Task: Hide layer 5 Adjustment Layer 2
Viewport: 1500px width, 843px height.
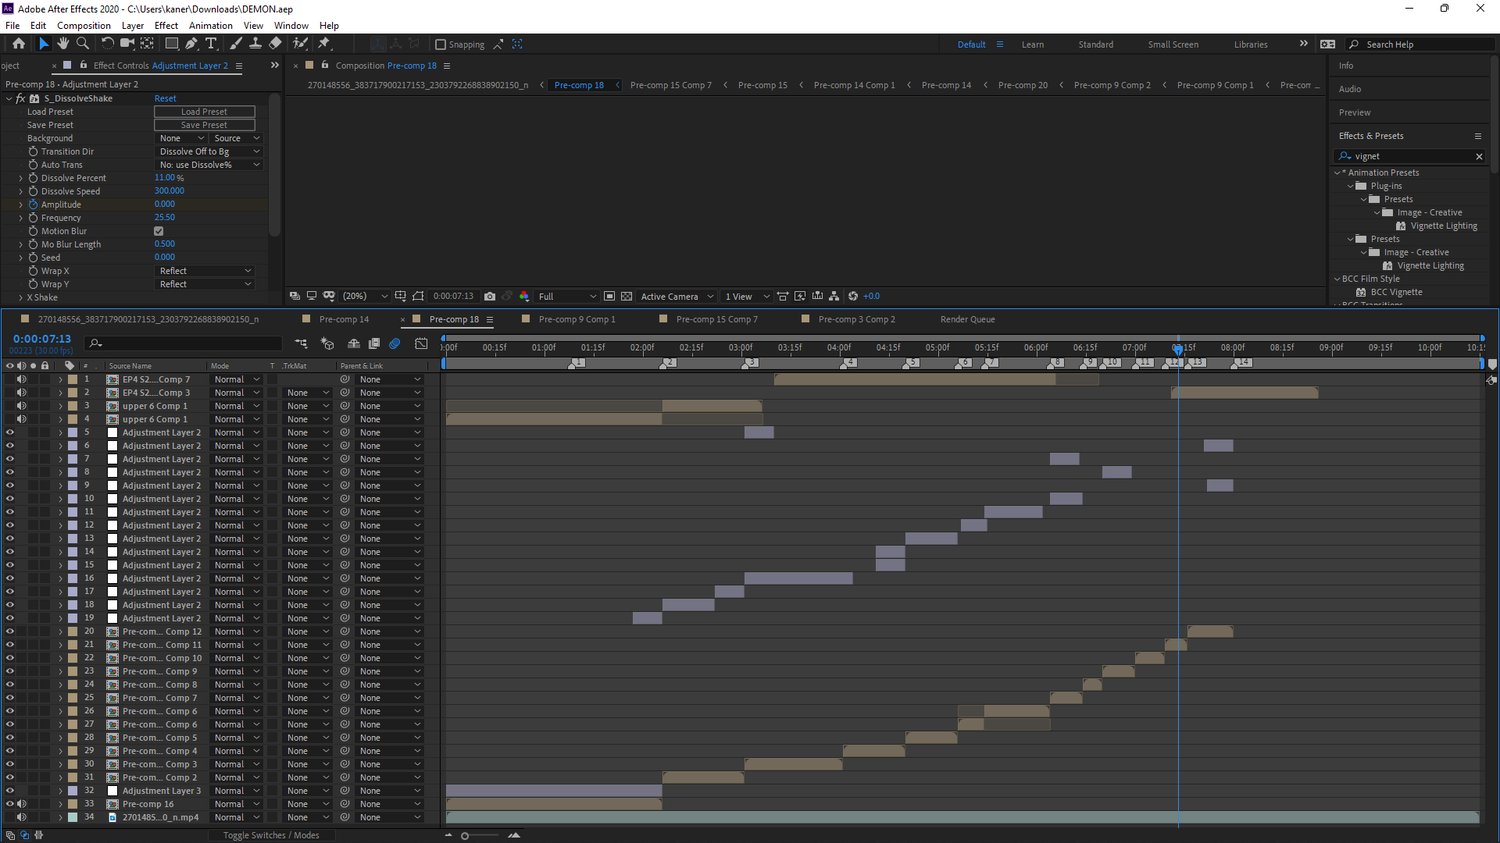Action: 10,433
